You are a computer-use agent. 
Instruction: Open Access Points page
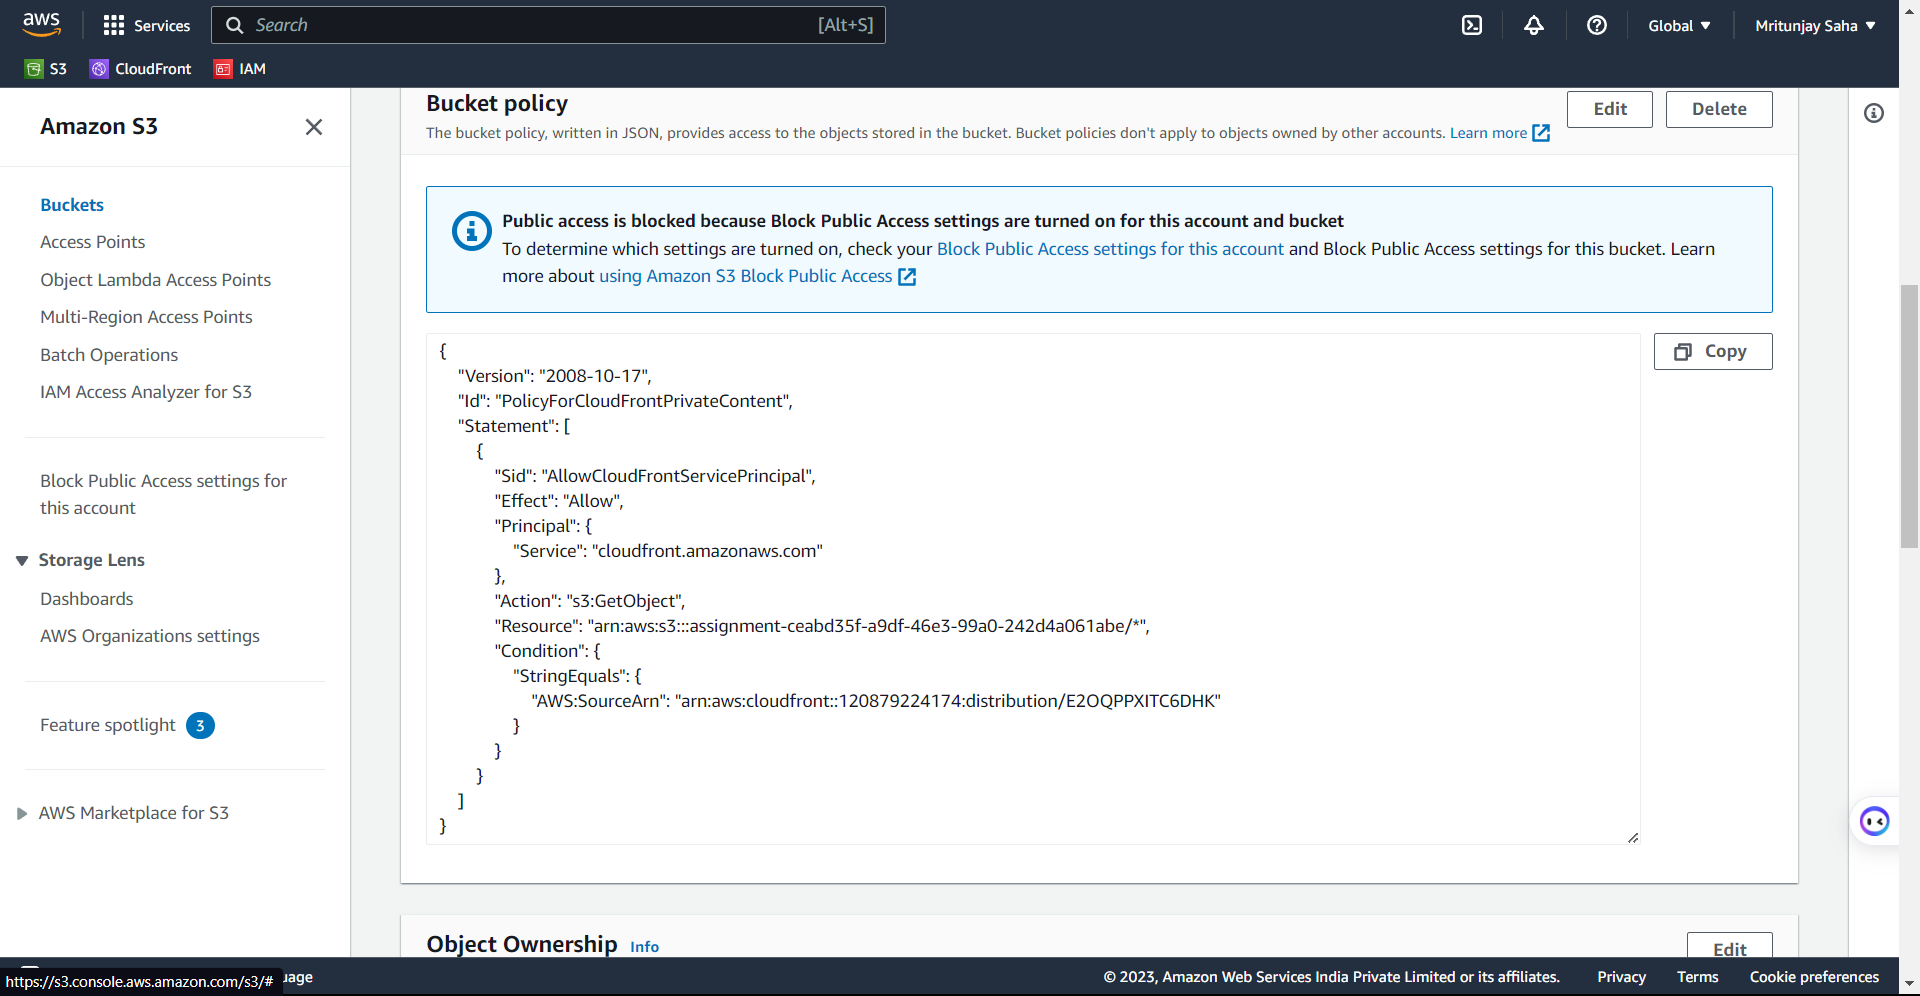pyautogui.click(x=92, y=242)
